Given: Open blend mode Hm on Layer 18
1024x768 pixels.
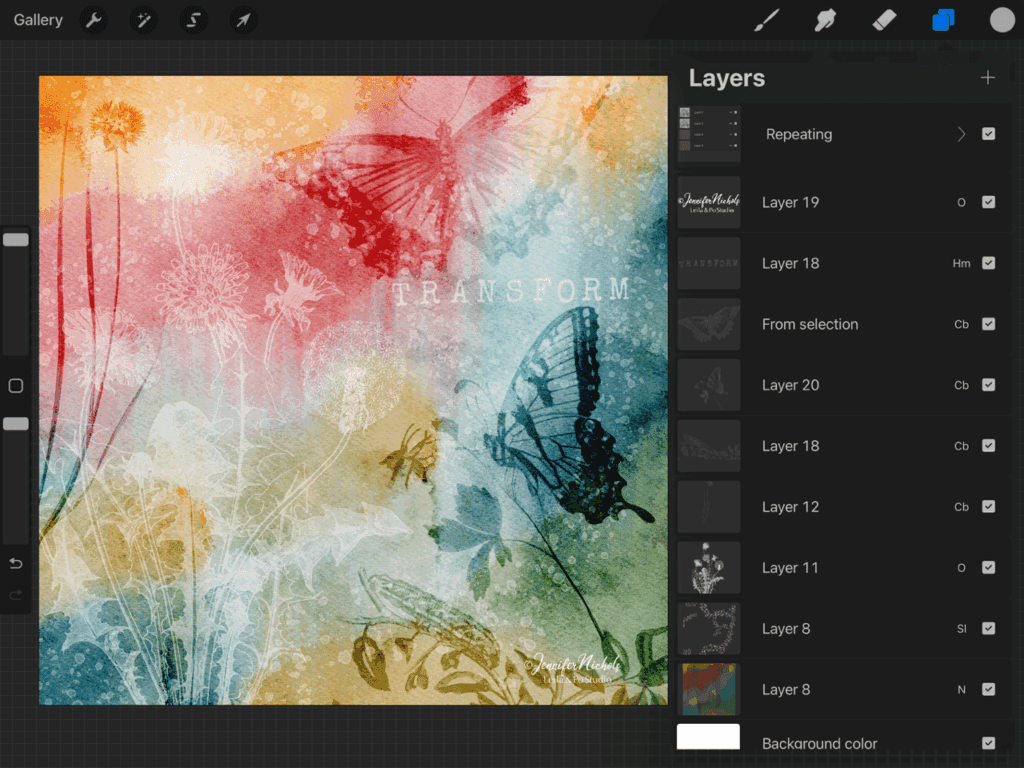Looking at the screenshot, I should click(961, 263).
